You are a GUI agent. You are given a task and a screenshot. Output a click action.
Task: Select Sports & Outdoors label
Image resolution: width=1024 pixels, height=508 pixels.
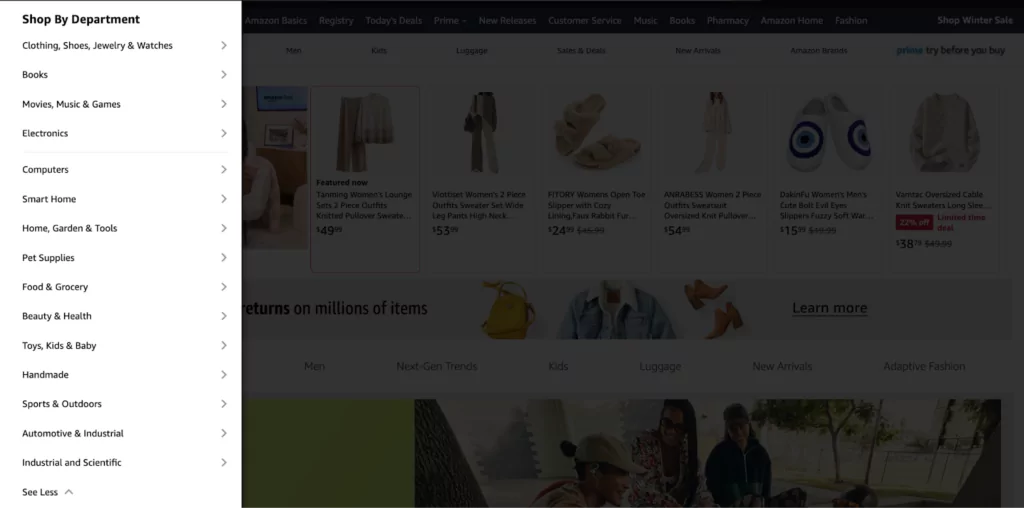point(62,404)
